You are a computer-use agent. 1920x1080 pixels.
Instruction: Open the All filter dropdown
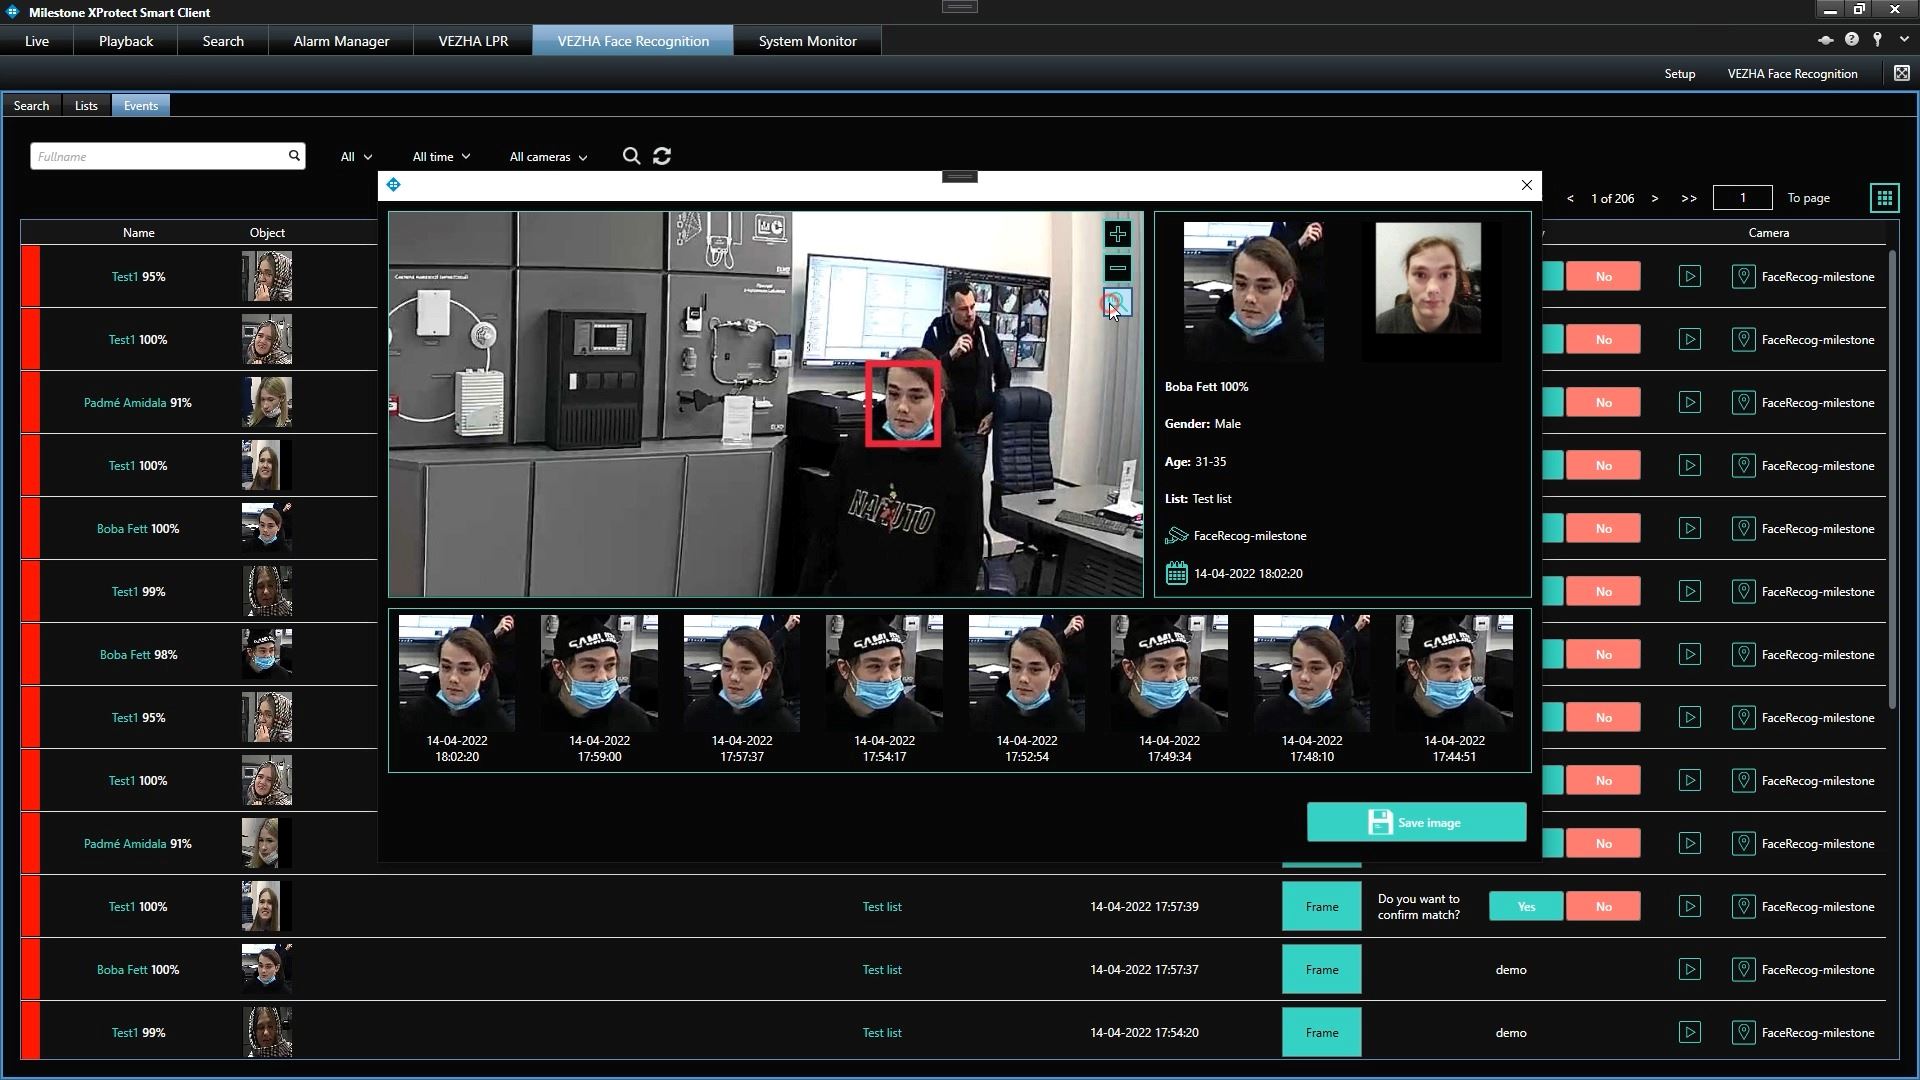pyautogui.click(x=356, y=157)
